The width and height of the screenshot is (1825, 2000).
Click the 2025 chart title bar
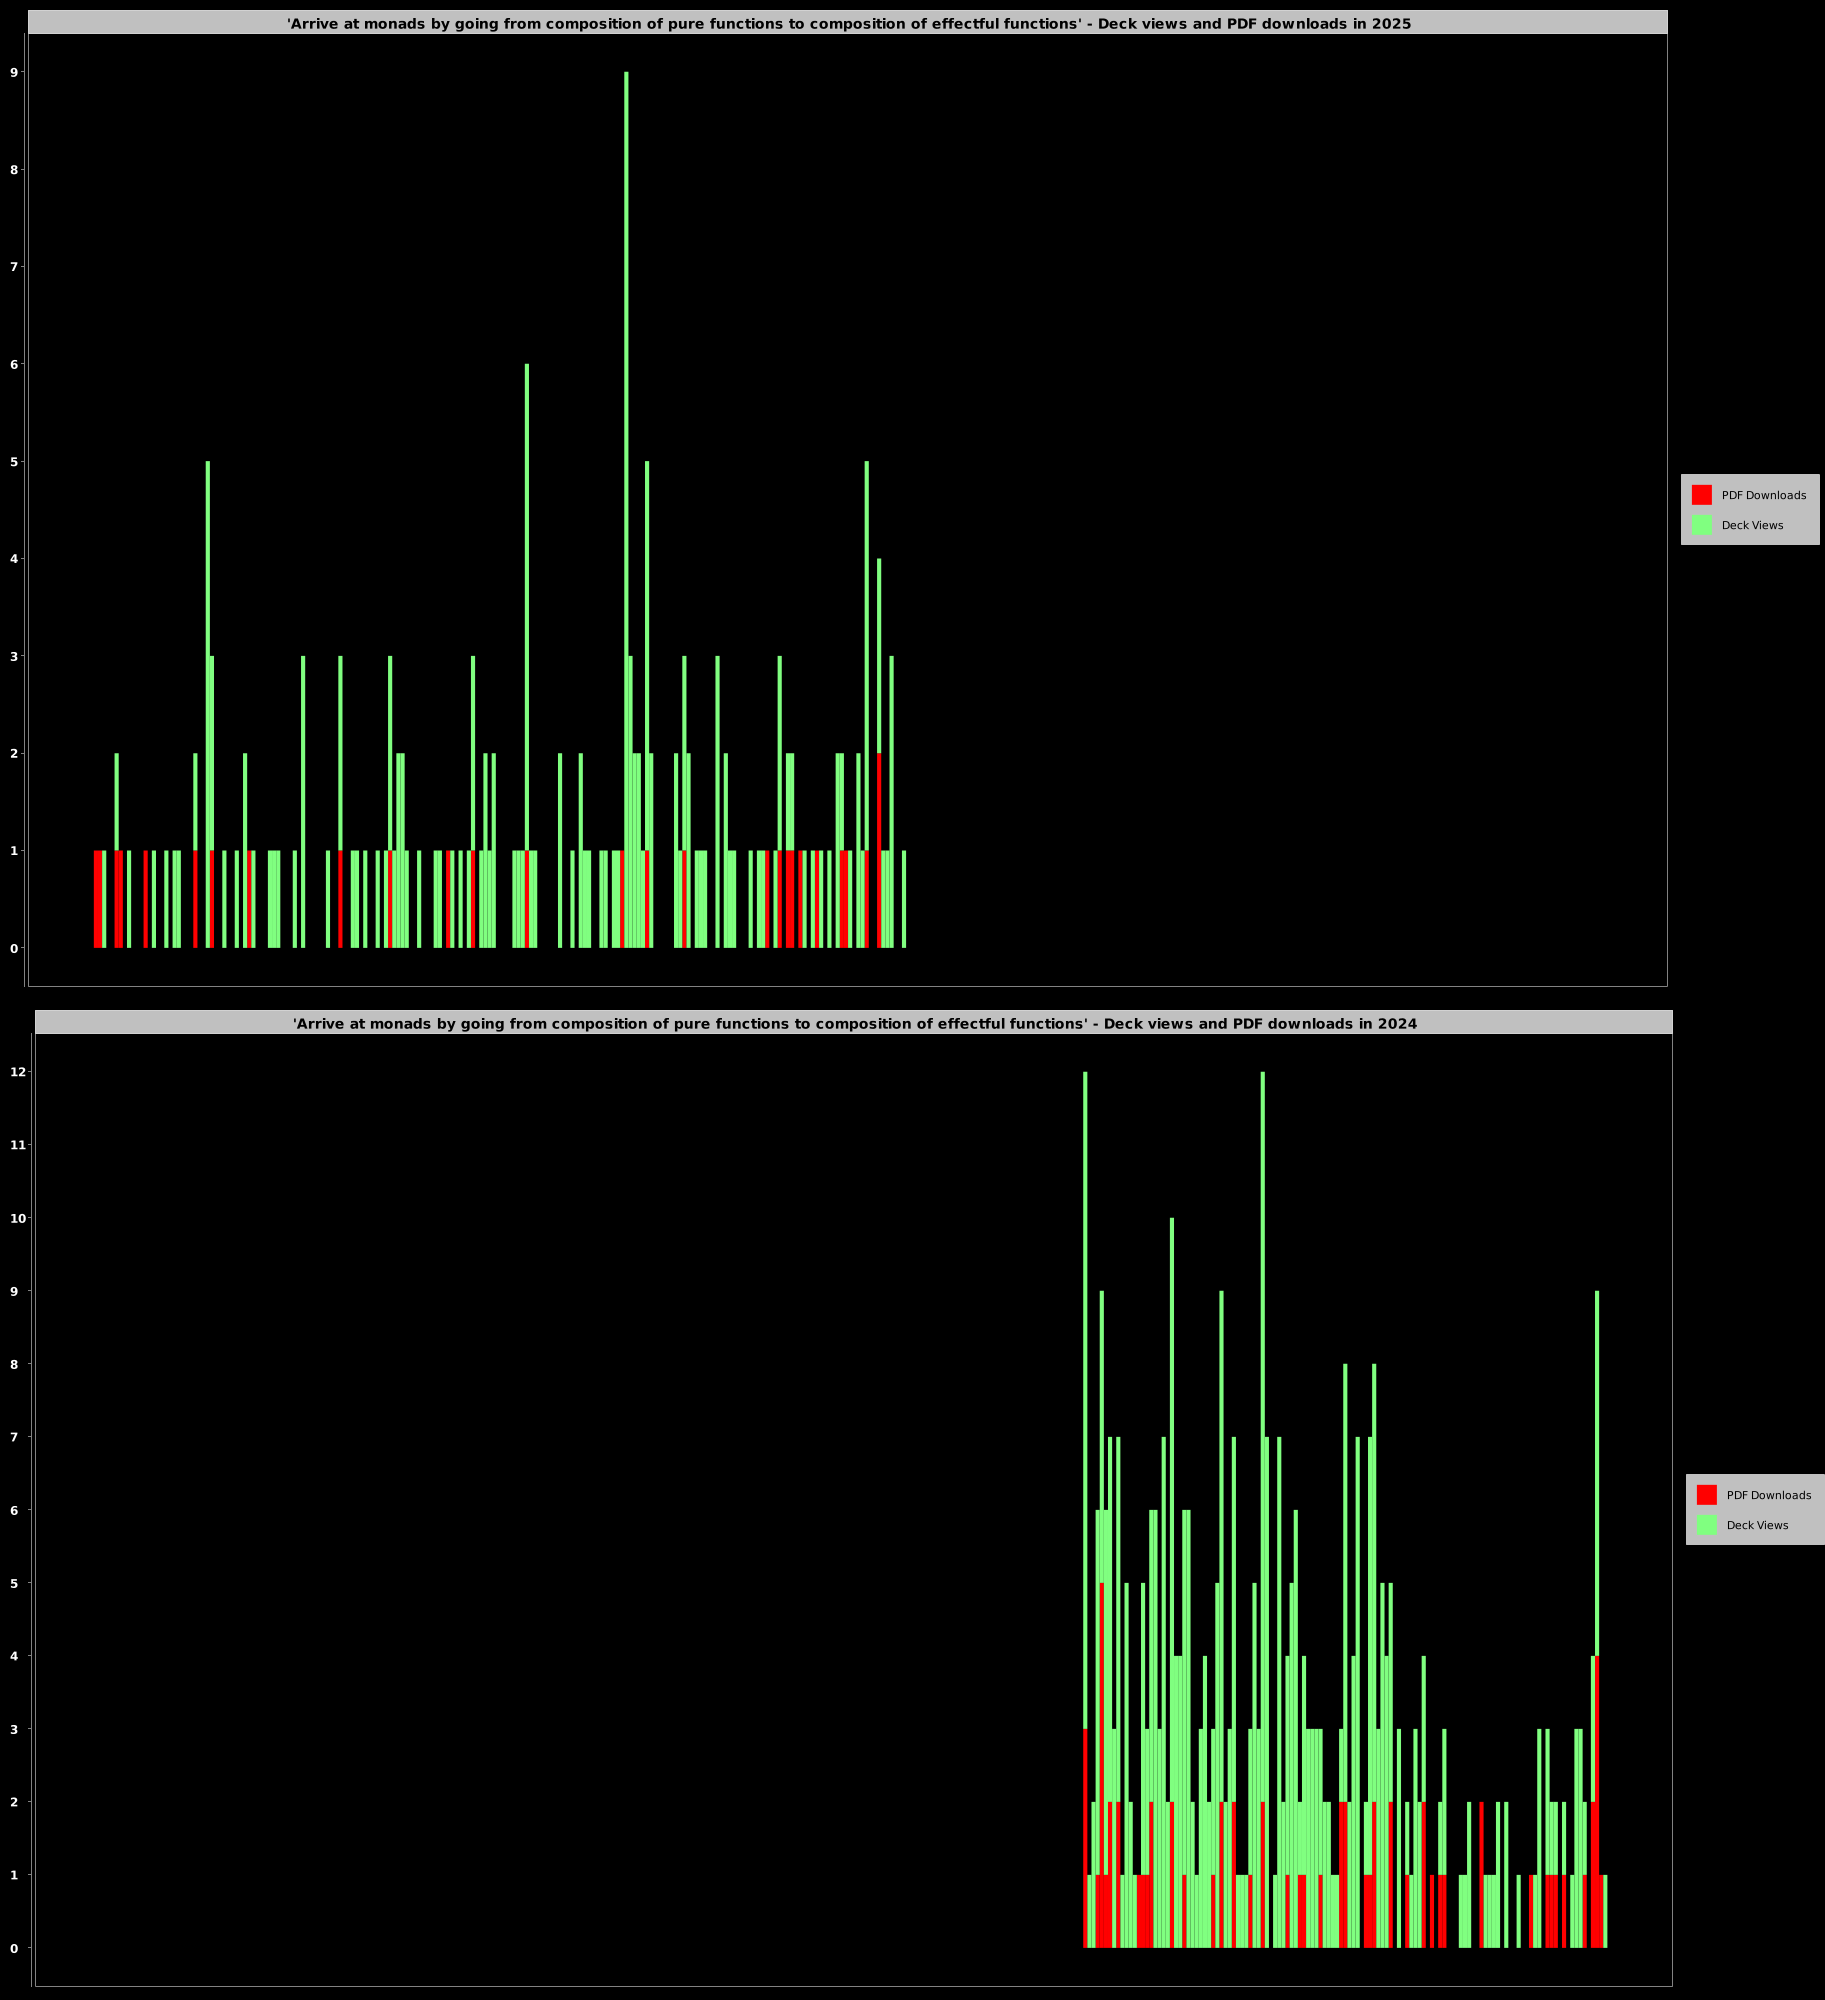coord(848,23)
